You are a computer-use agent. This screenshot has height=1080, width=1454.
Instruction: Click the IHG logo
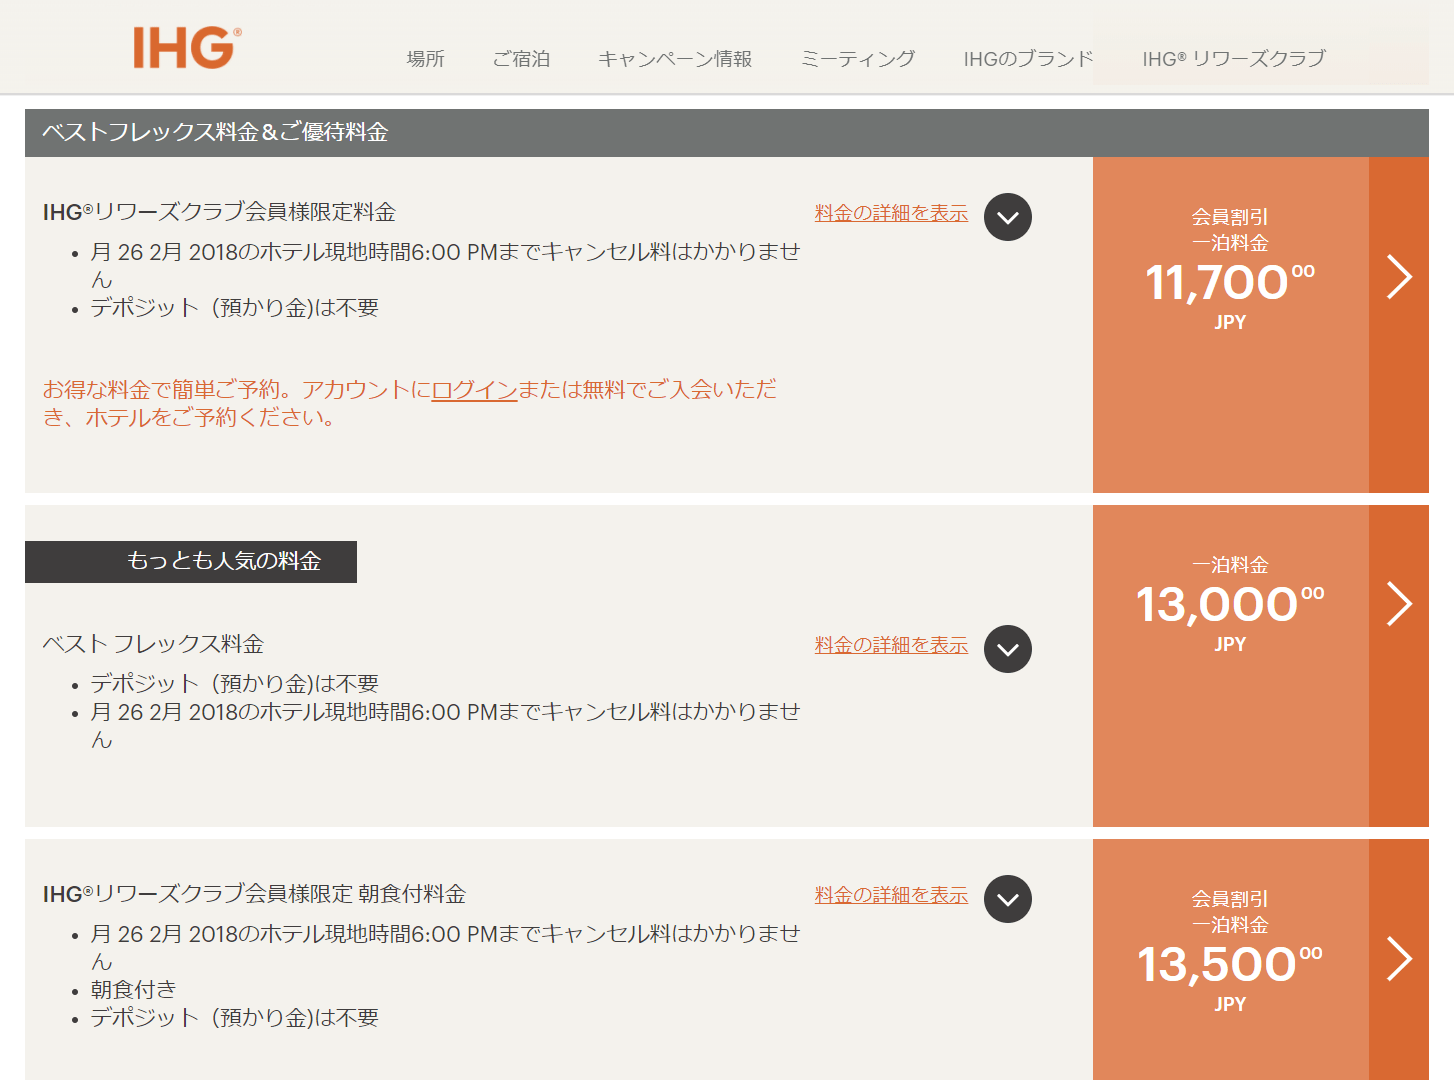(186, 48)
